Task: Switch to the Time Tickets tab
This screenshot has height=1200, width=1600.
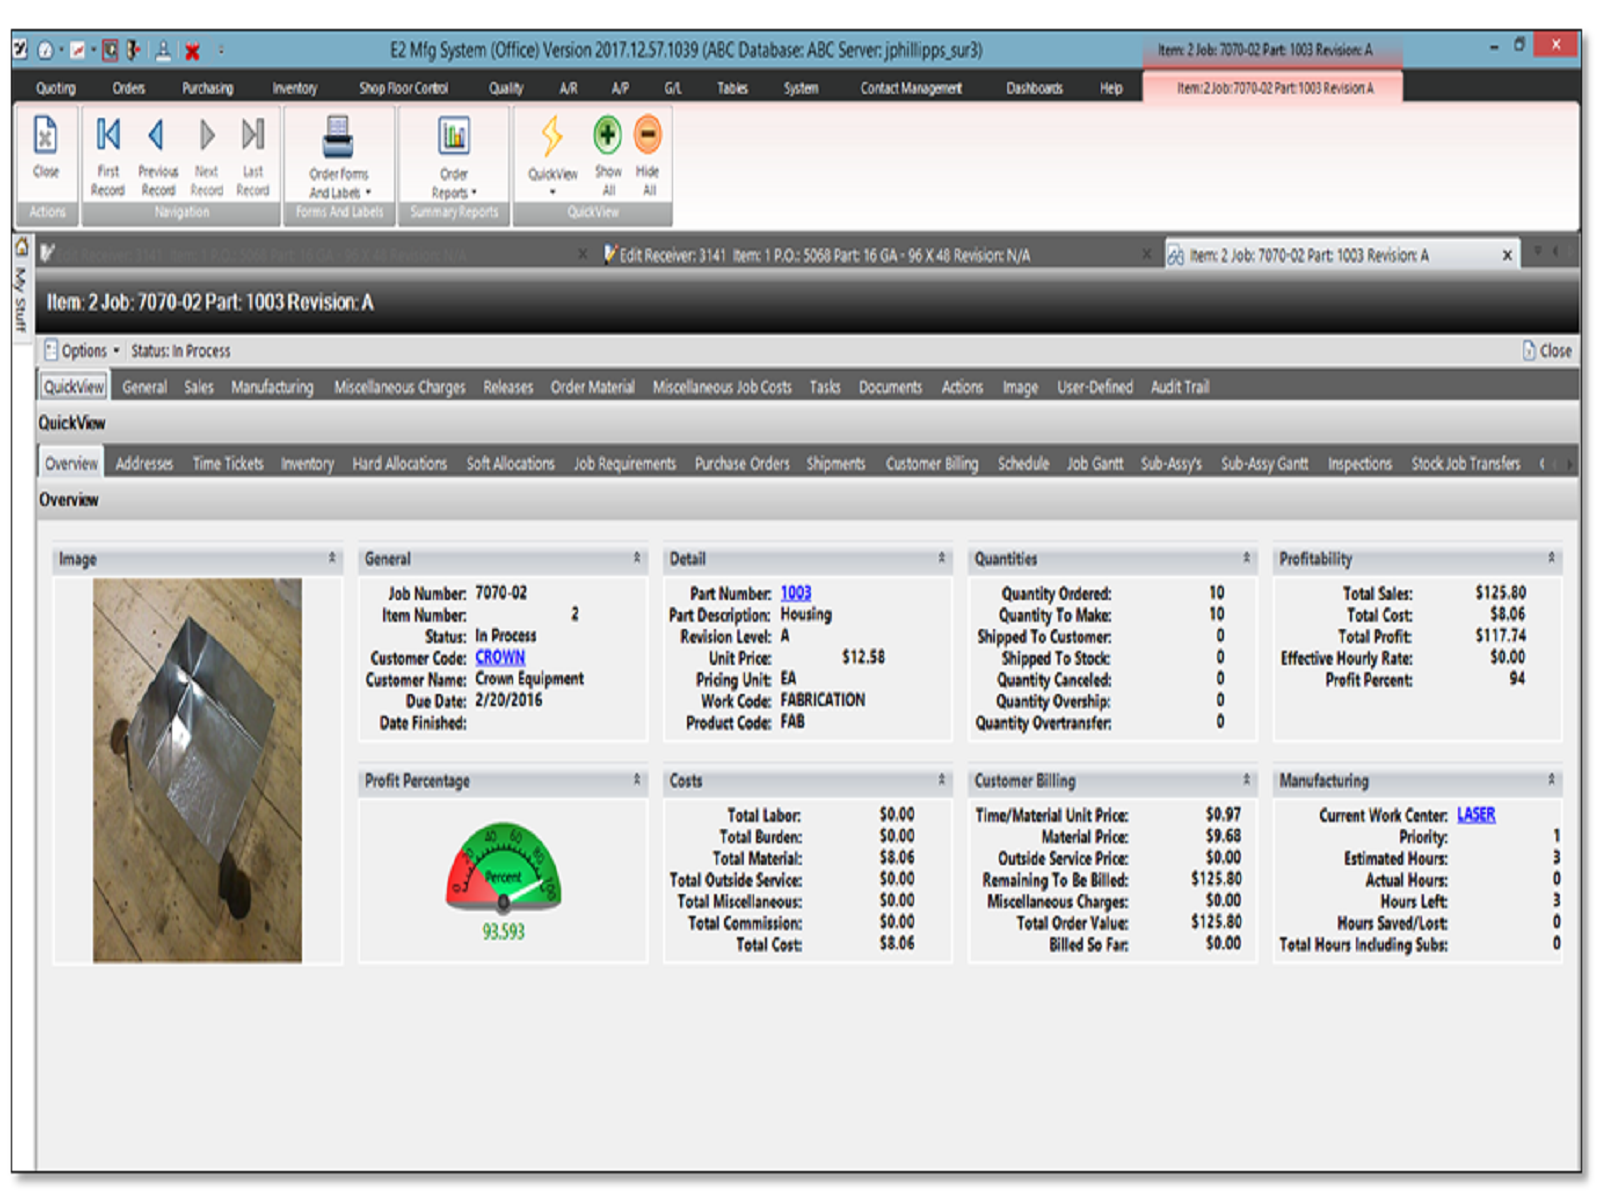Action: coord(228,464)
